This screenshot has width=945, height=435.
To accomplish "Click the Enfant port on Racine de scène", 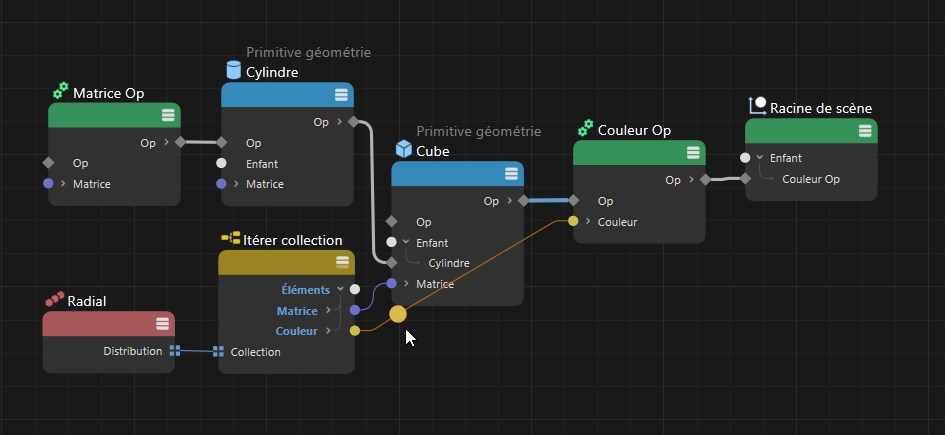I will coord(745,158).
